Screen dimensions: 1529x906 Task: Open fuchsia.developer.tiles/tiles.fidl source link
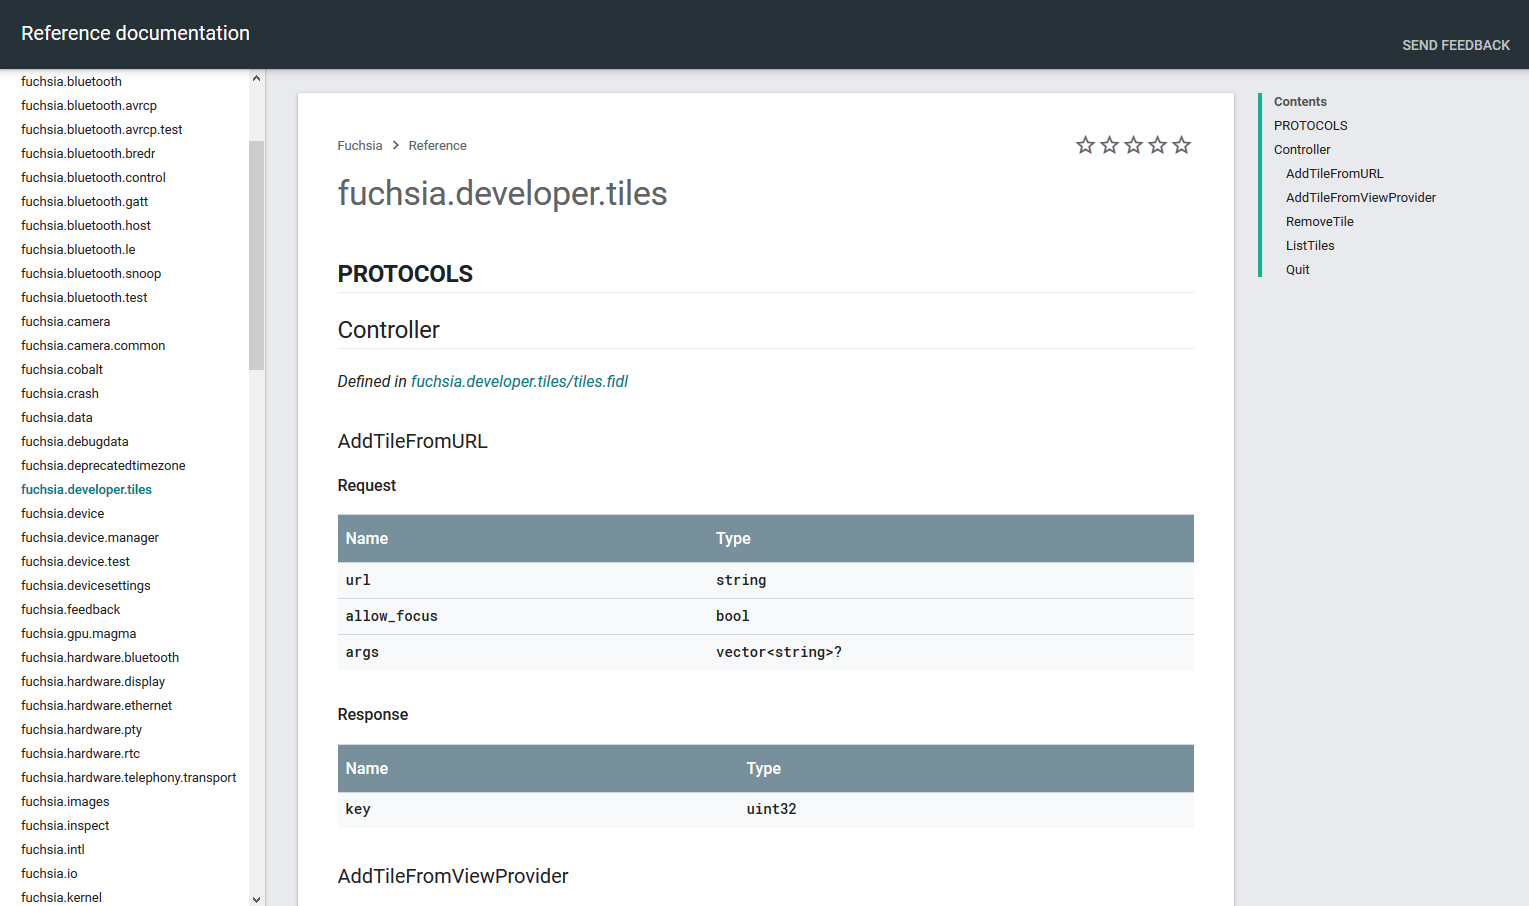pyautogui.click(x=519, y=381)
